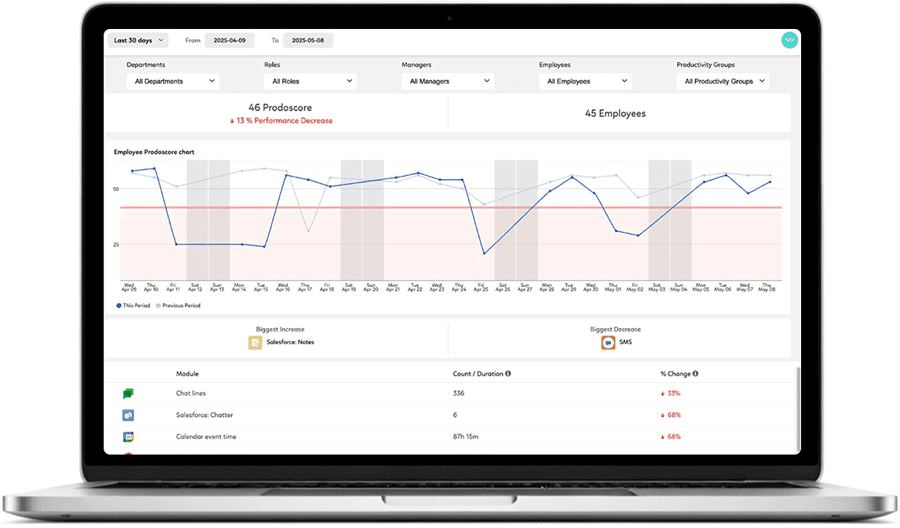Click the Thu May 08 x-axis label
900x528 pixels.
pyautogui.click(x=767, y=288)
